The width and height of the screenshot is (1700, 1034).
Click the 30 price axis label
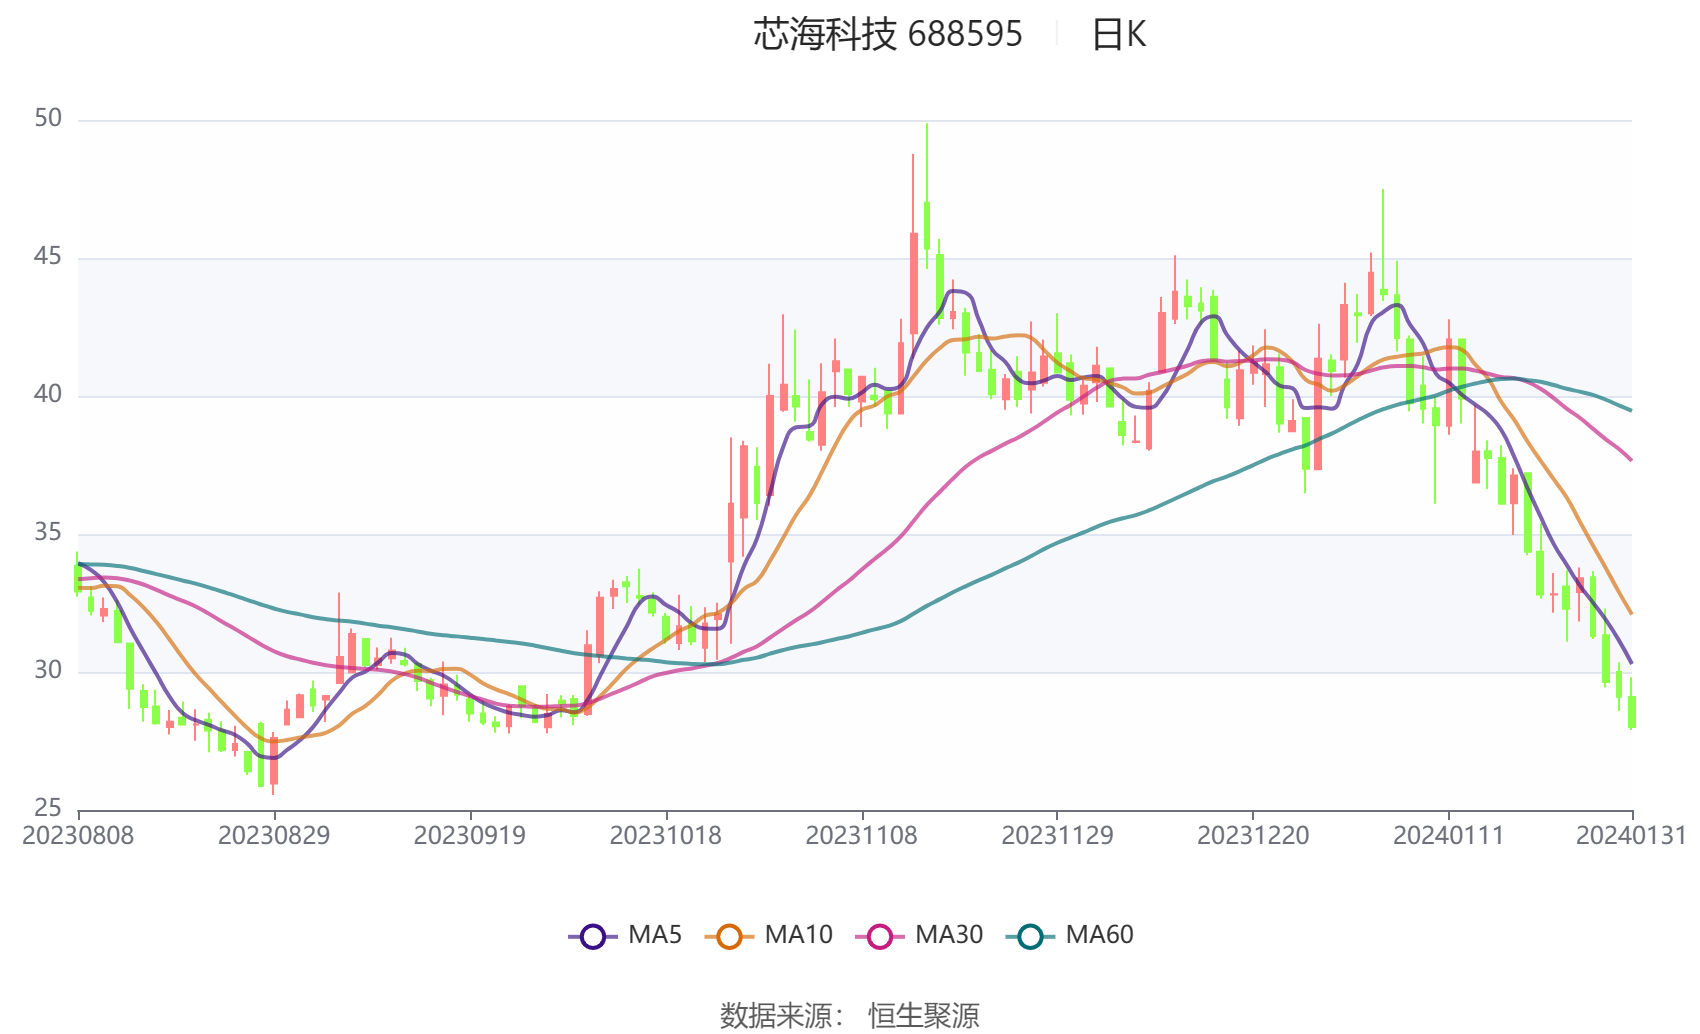[x=48, y=671]
